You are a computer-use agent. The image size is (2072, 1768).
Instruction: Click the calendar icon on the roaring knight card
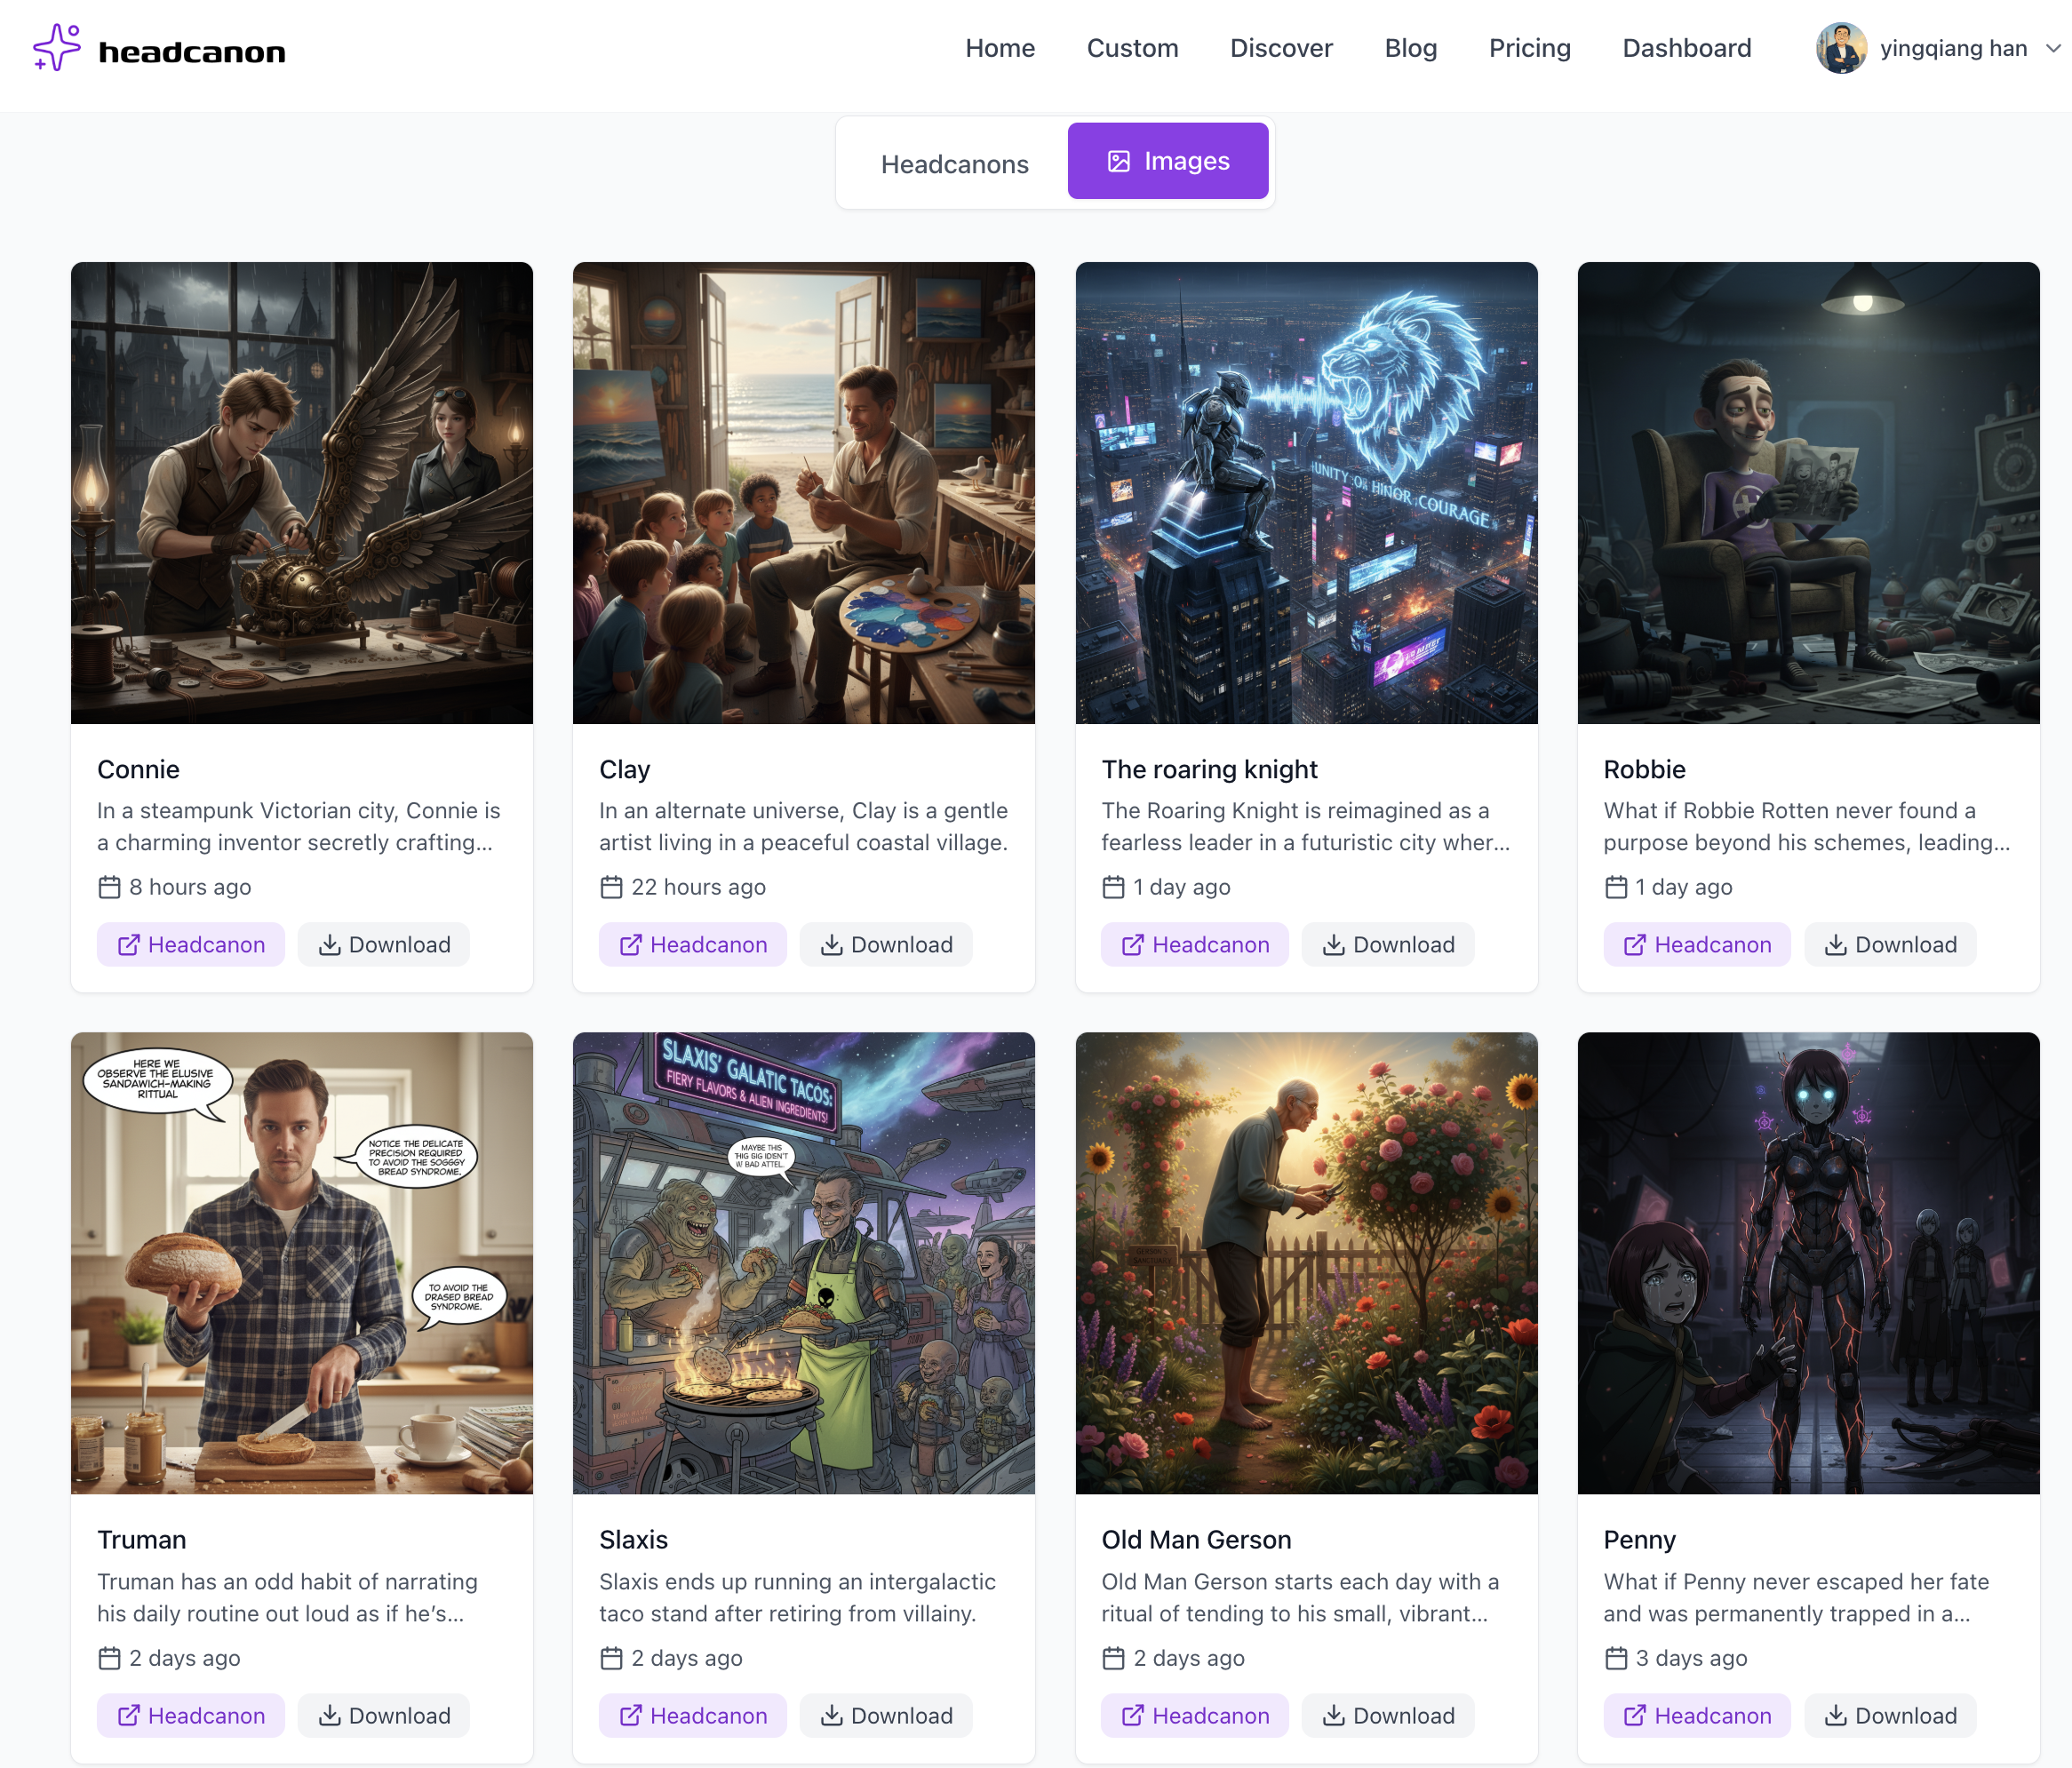coord(1113,887)
